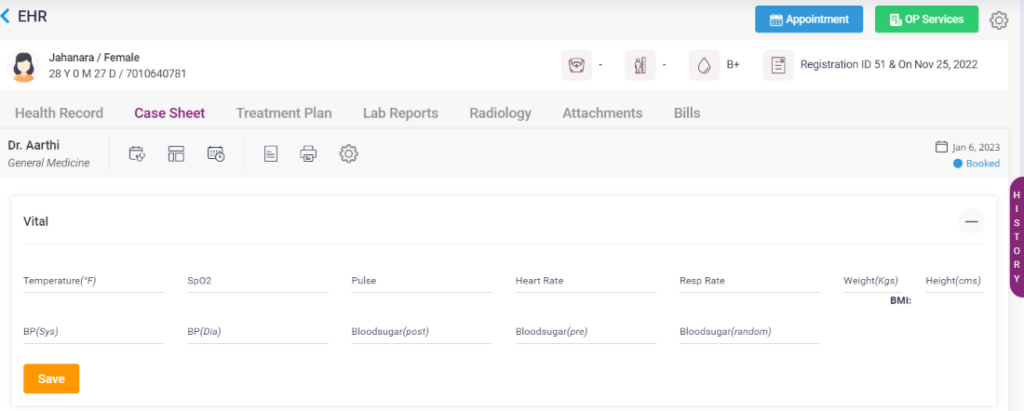1024x411 pixels.
Task: Expand the History side panel
Action: point(1016,237)
